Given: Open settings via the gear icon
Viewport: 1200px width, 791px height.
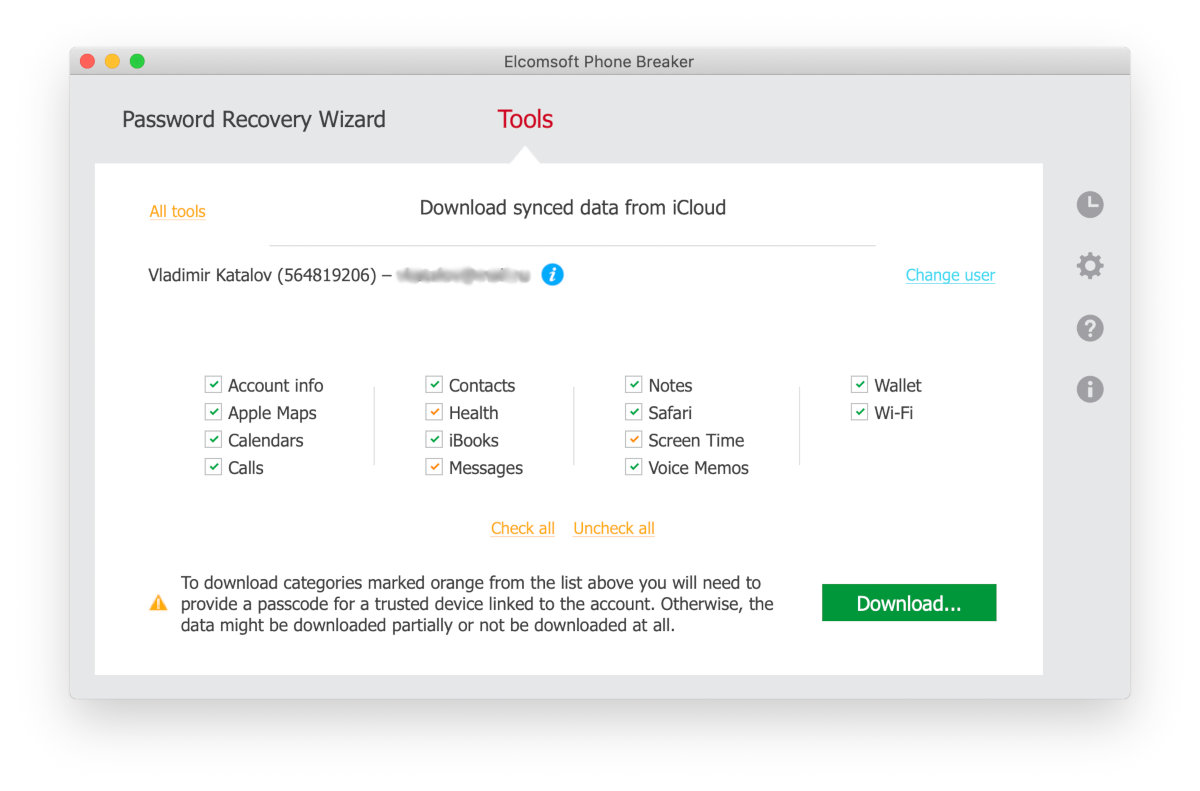Looking at the screenshot, I should (x=1090, y=266).
